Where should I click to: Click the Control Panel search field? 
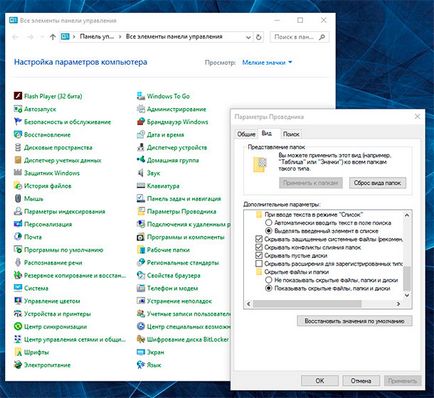299,37
